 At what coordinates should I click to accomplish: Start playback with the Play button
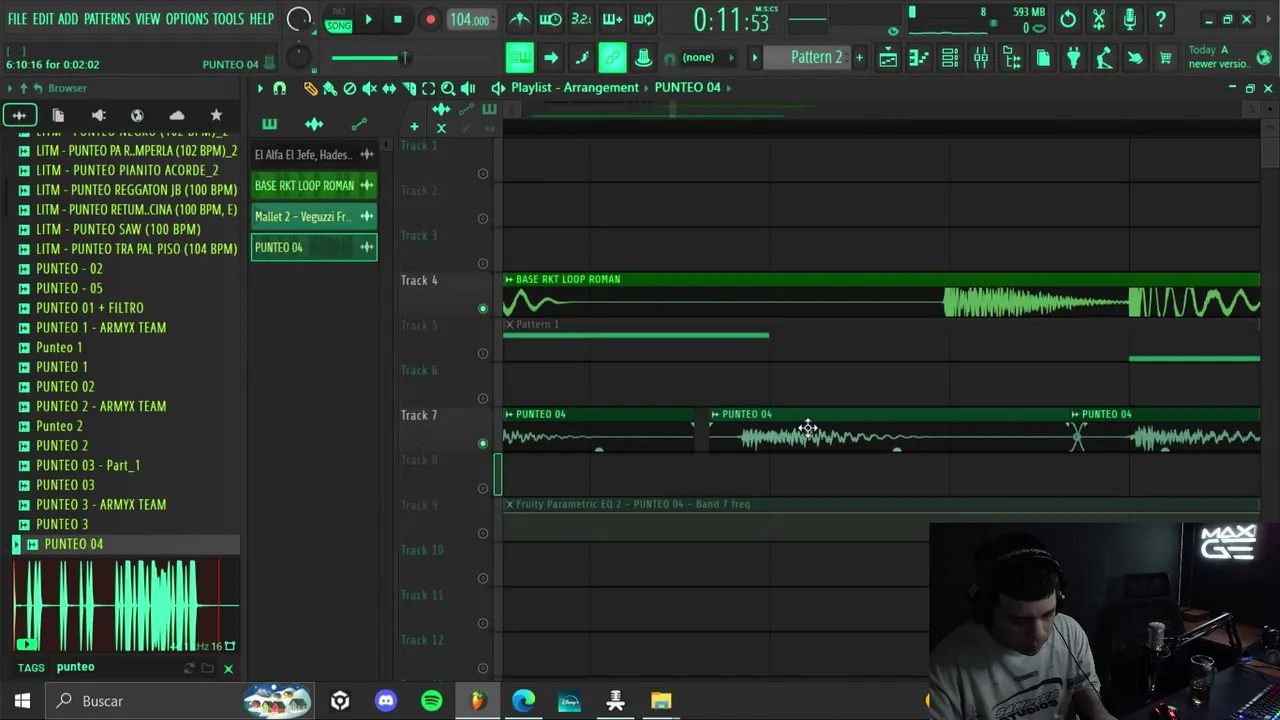point(368,19)
